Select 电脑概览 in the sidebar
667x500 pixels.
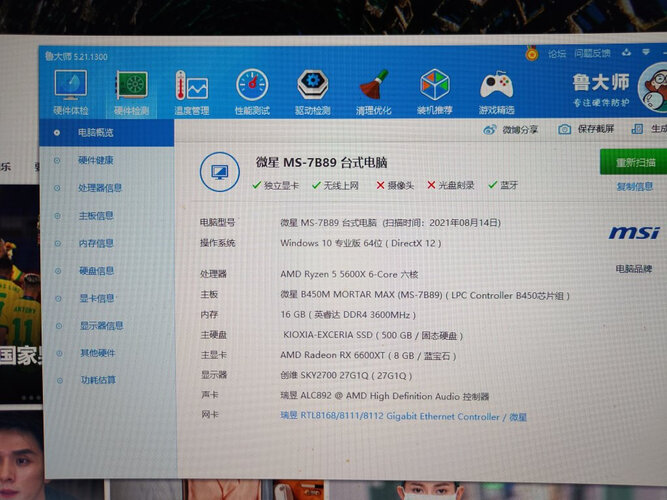(x=106, y=133)
